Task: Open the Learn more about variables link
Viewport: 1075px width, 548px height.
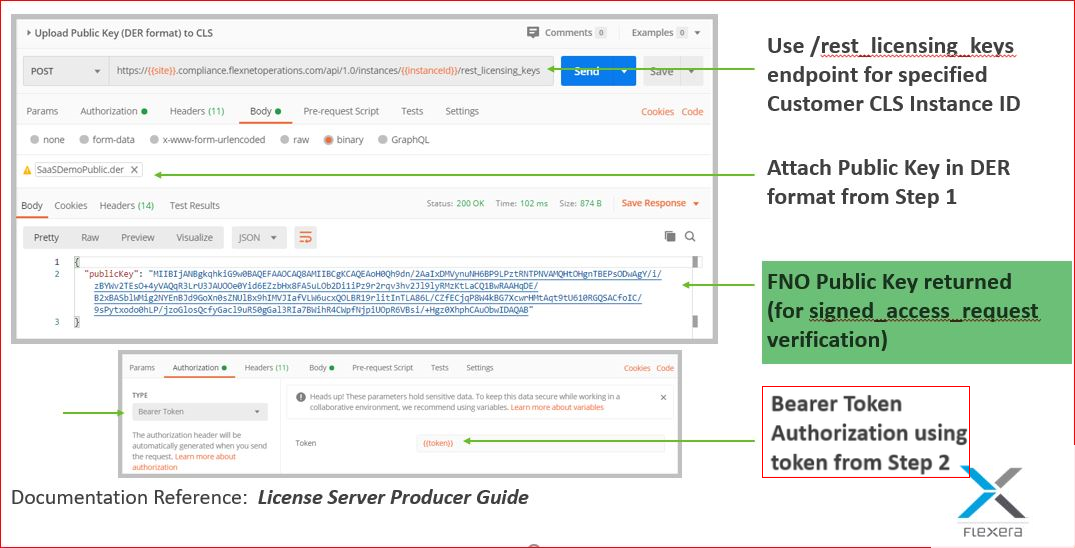Action: pos(557,407)
